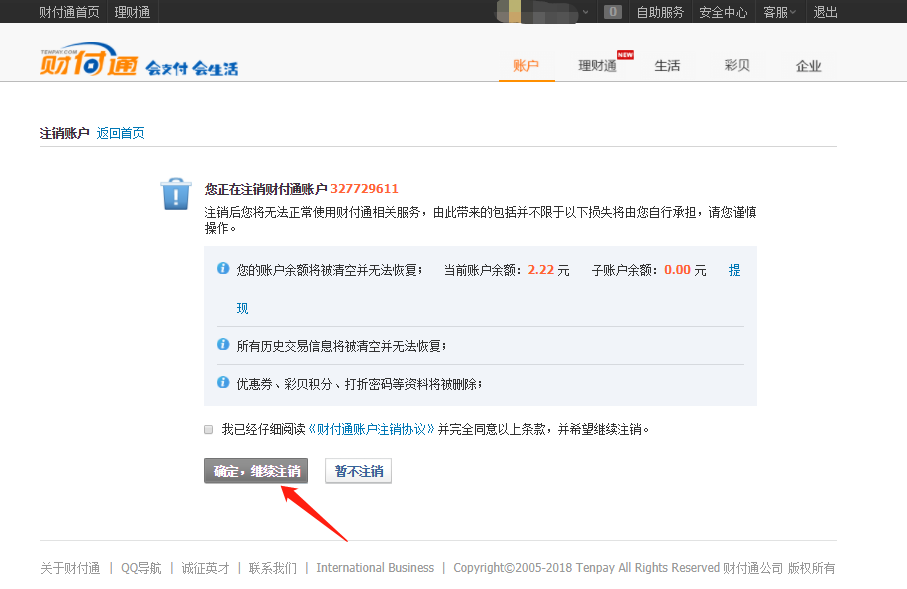Click the 0.00 sub-account balance

point(677,270)
